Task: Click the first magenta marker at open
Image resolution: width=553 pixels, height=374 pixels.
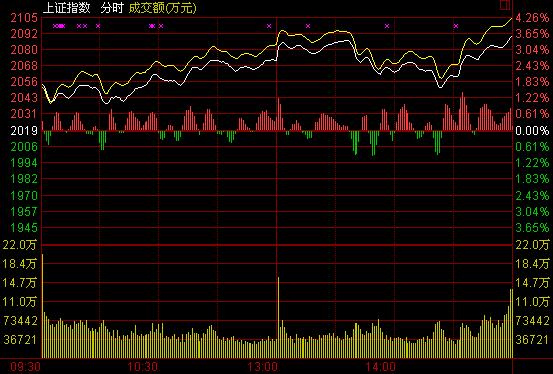Action: point(55,26)
